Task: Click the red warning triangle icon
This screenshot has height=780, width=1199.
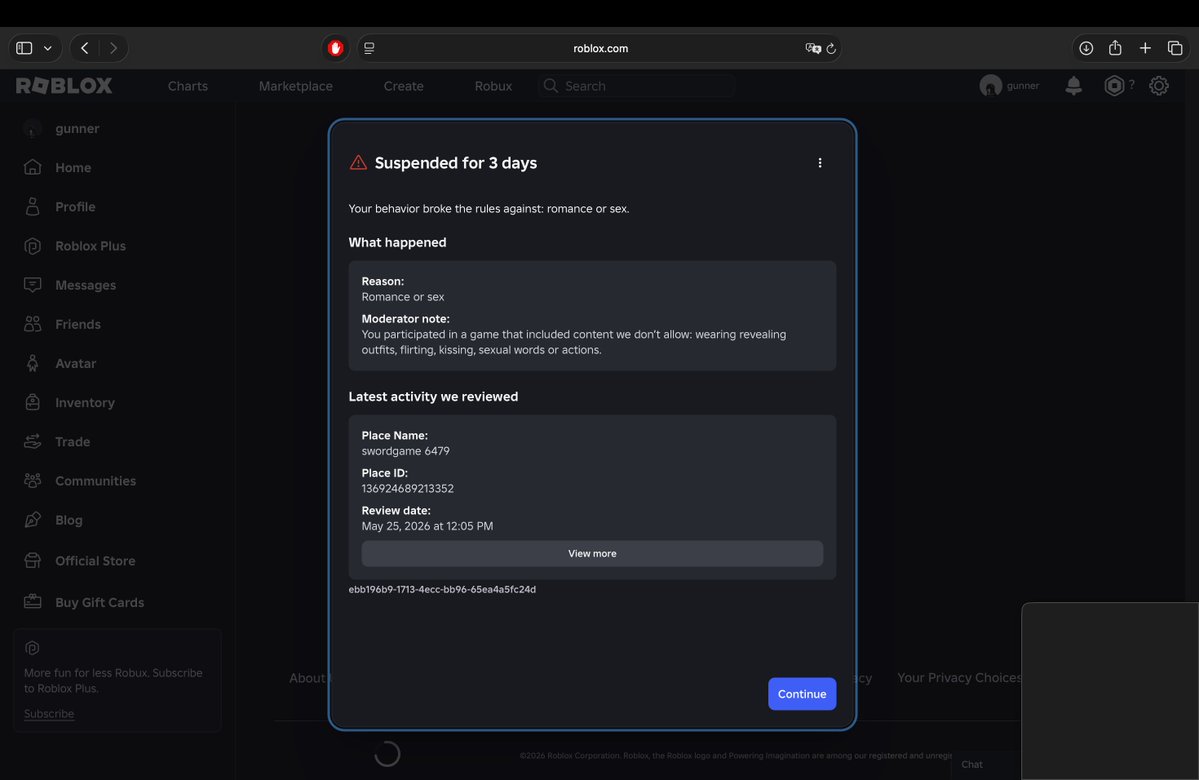Action: pos(358,162)
